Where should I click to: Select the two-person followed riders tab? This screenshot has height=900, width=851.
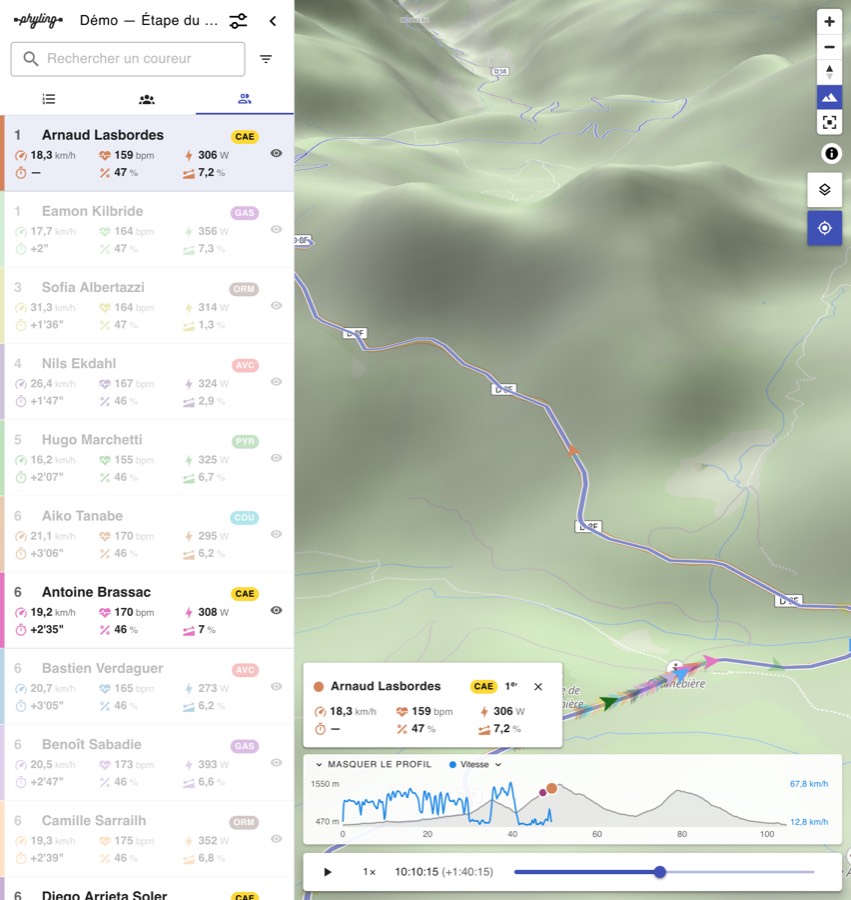[244, 99]
